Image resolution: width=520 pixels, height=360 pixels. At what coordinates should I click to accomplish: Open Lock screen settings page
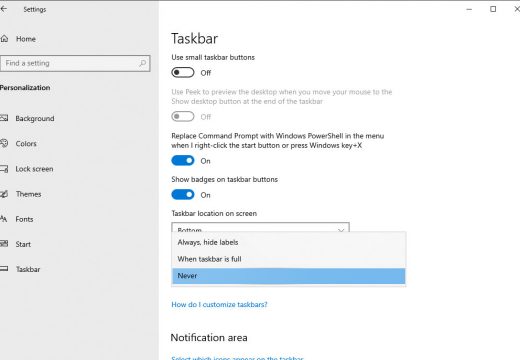point(34,169)
